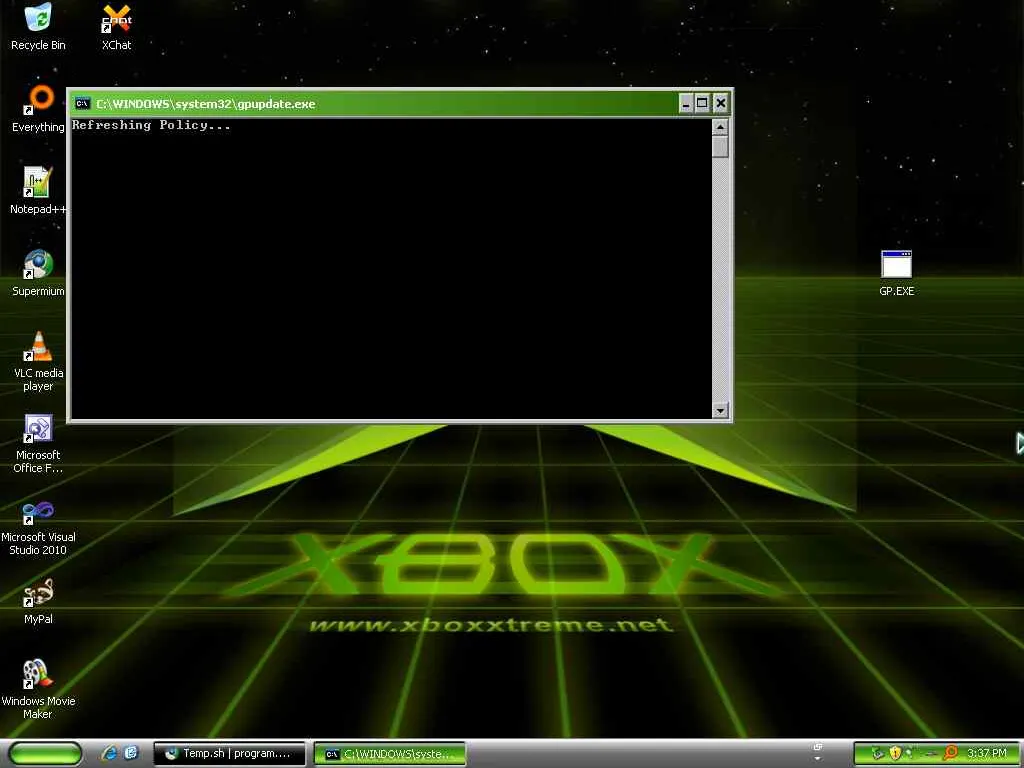Click the second Quick Launch icon beside Internet Explorer
The height and width of the screenshot is (768, 1024).
131,753
